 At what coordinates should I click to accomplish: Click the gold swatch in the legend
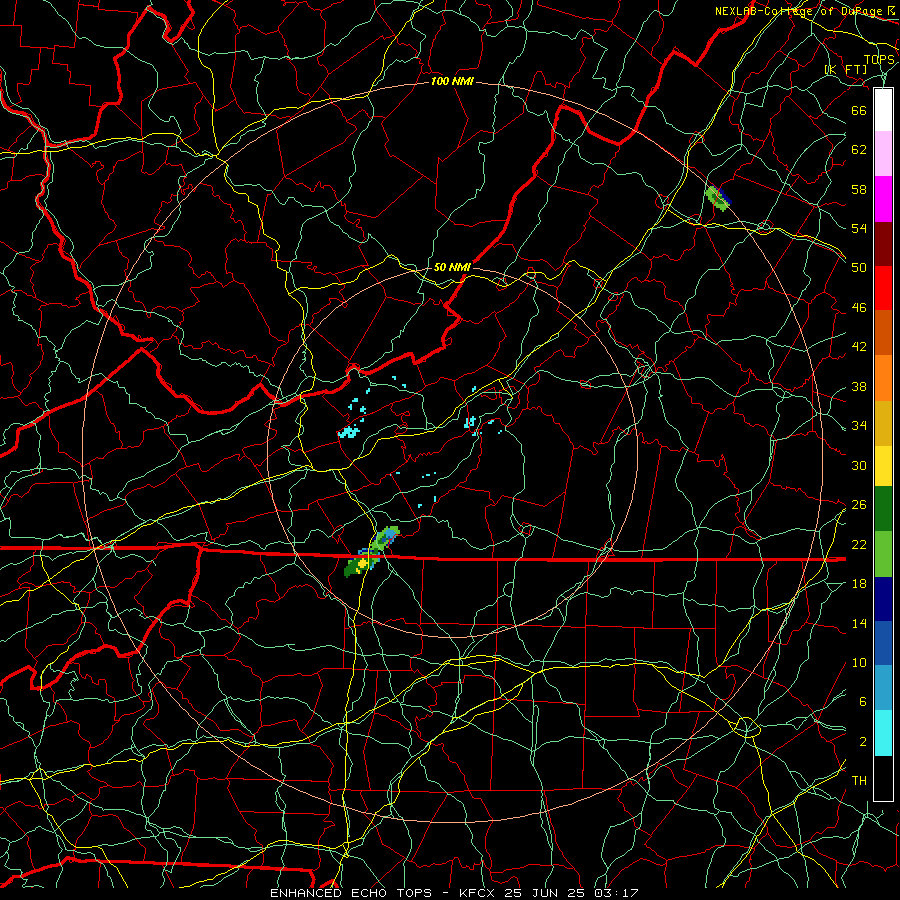click(883, 423)
